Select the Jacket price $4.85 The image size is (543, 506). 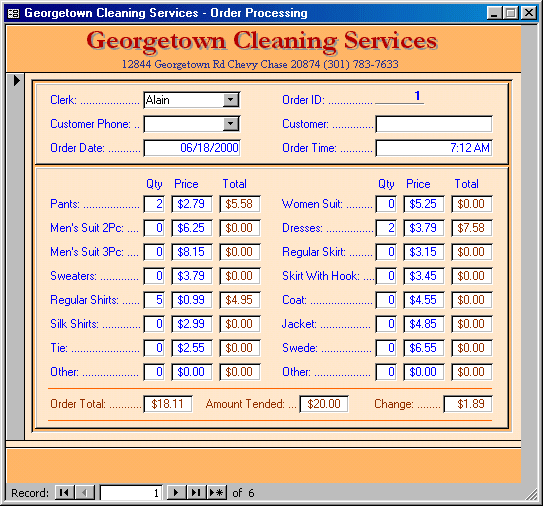pos(424,324)
